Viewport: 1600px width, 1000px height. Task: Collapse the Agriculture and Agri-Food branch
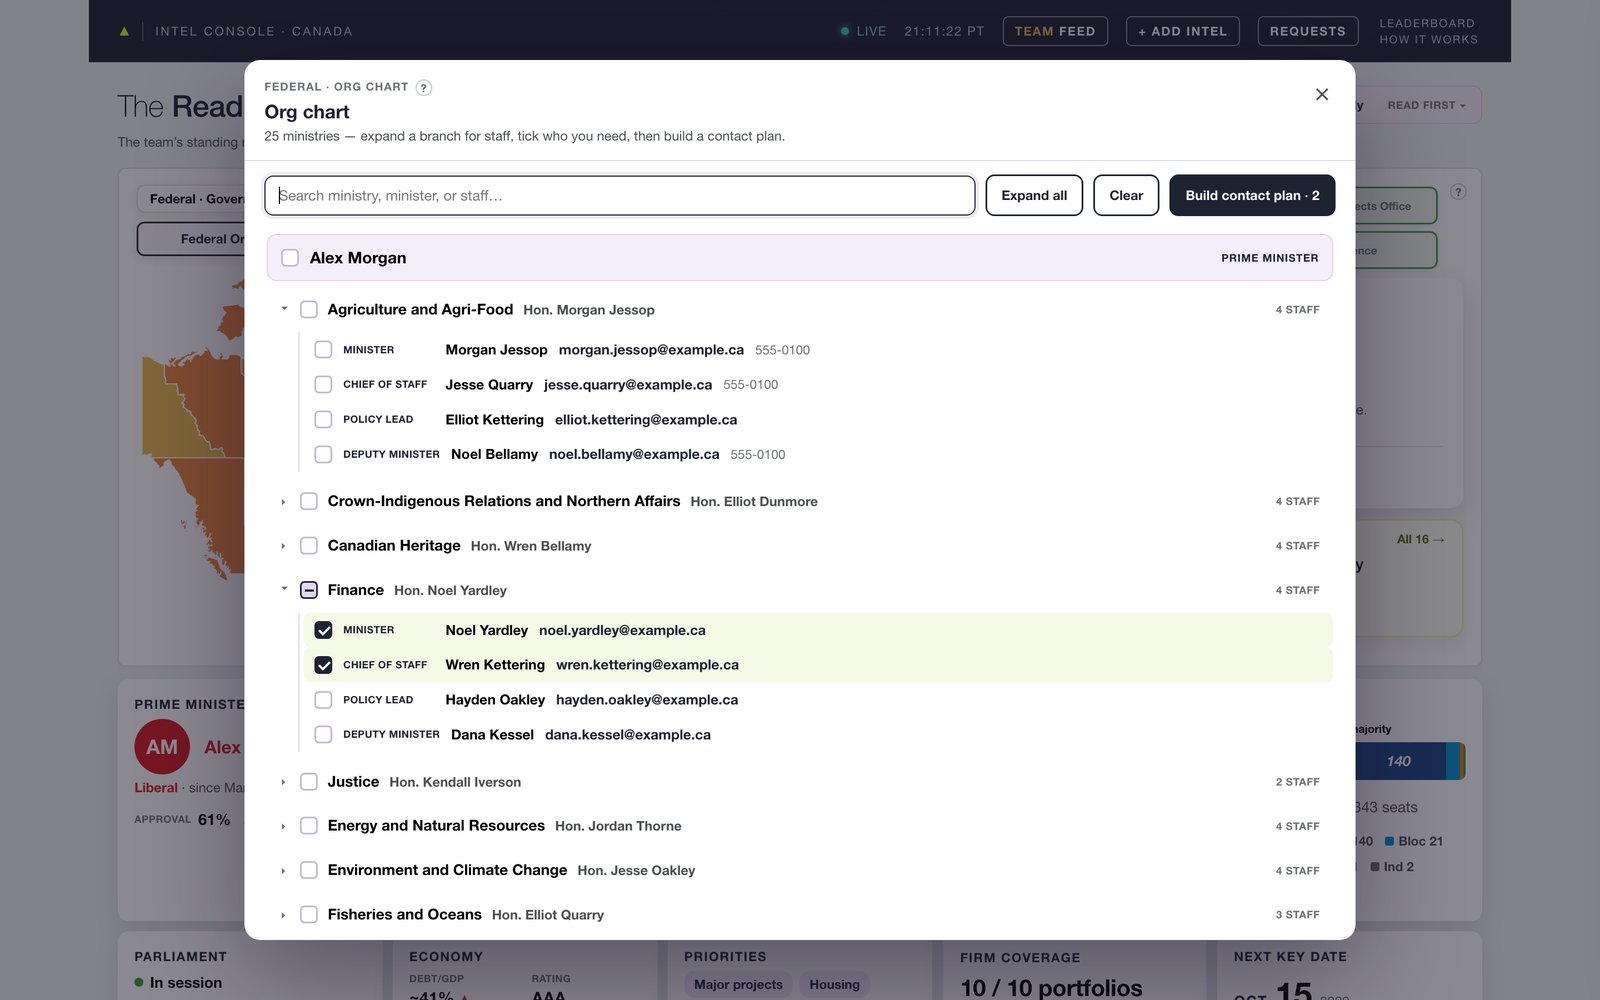284,309
